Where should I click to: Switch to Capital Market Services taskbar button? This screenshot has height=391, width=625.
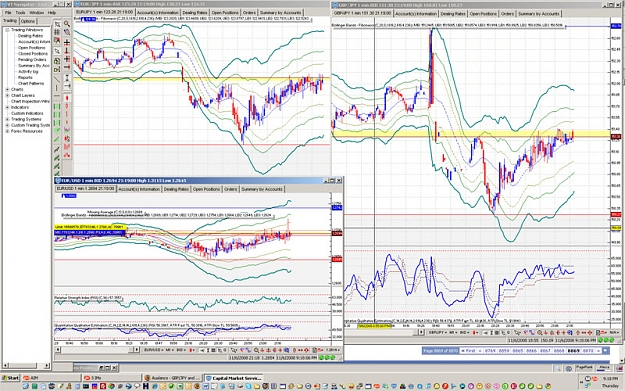click(233, 378)
